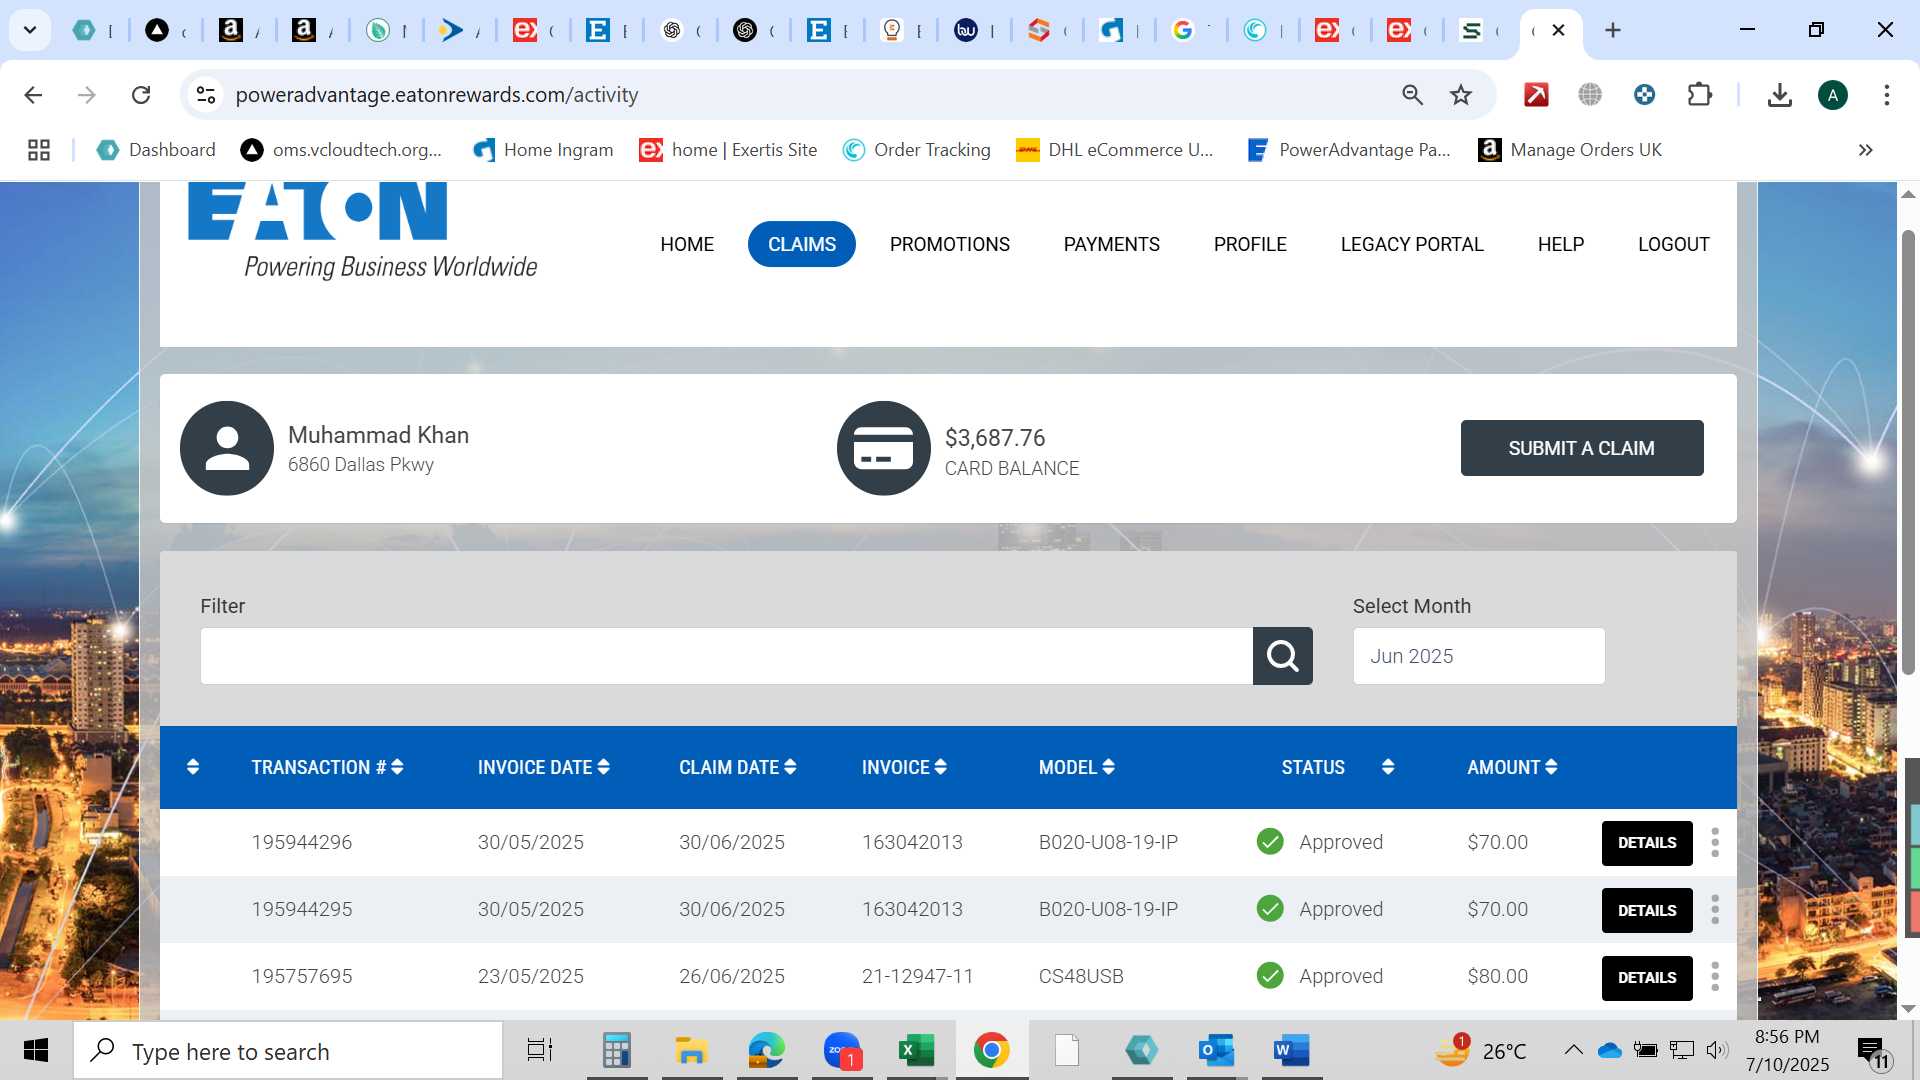Open the Home Ingram bookmark
This screenshot has height=1080, width=1920.
click(543, 150)
